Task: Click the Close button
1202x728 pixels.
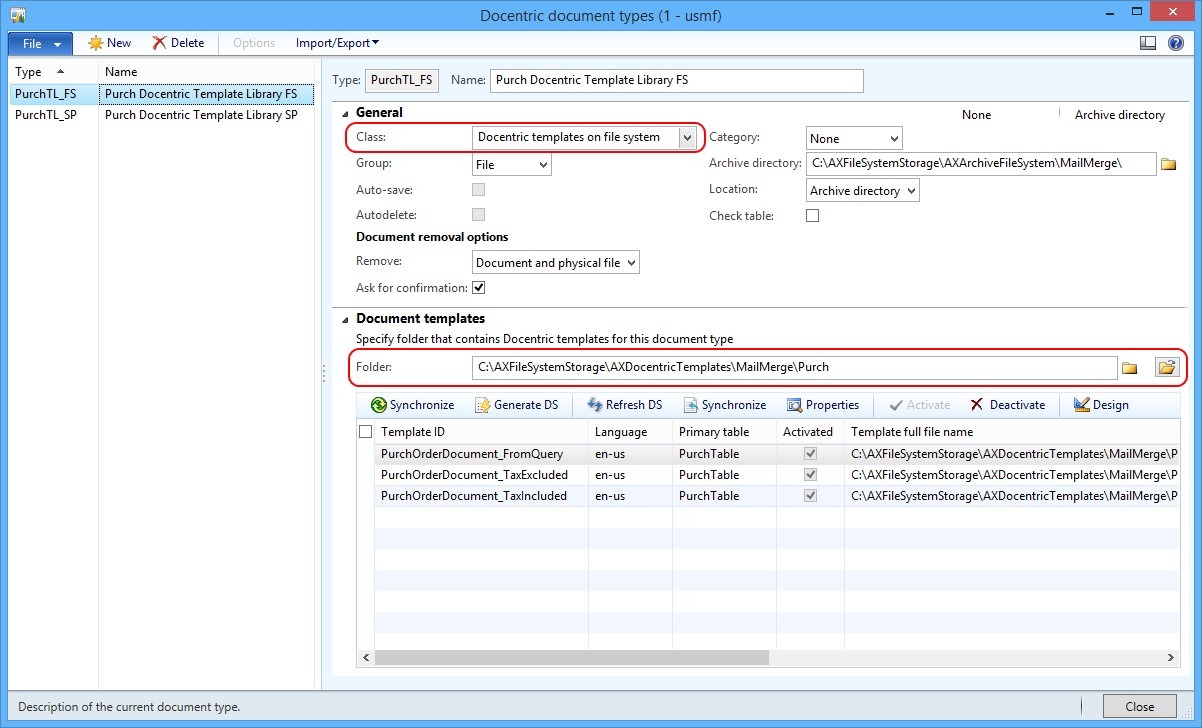Action: [1139, 706]
